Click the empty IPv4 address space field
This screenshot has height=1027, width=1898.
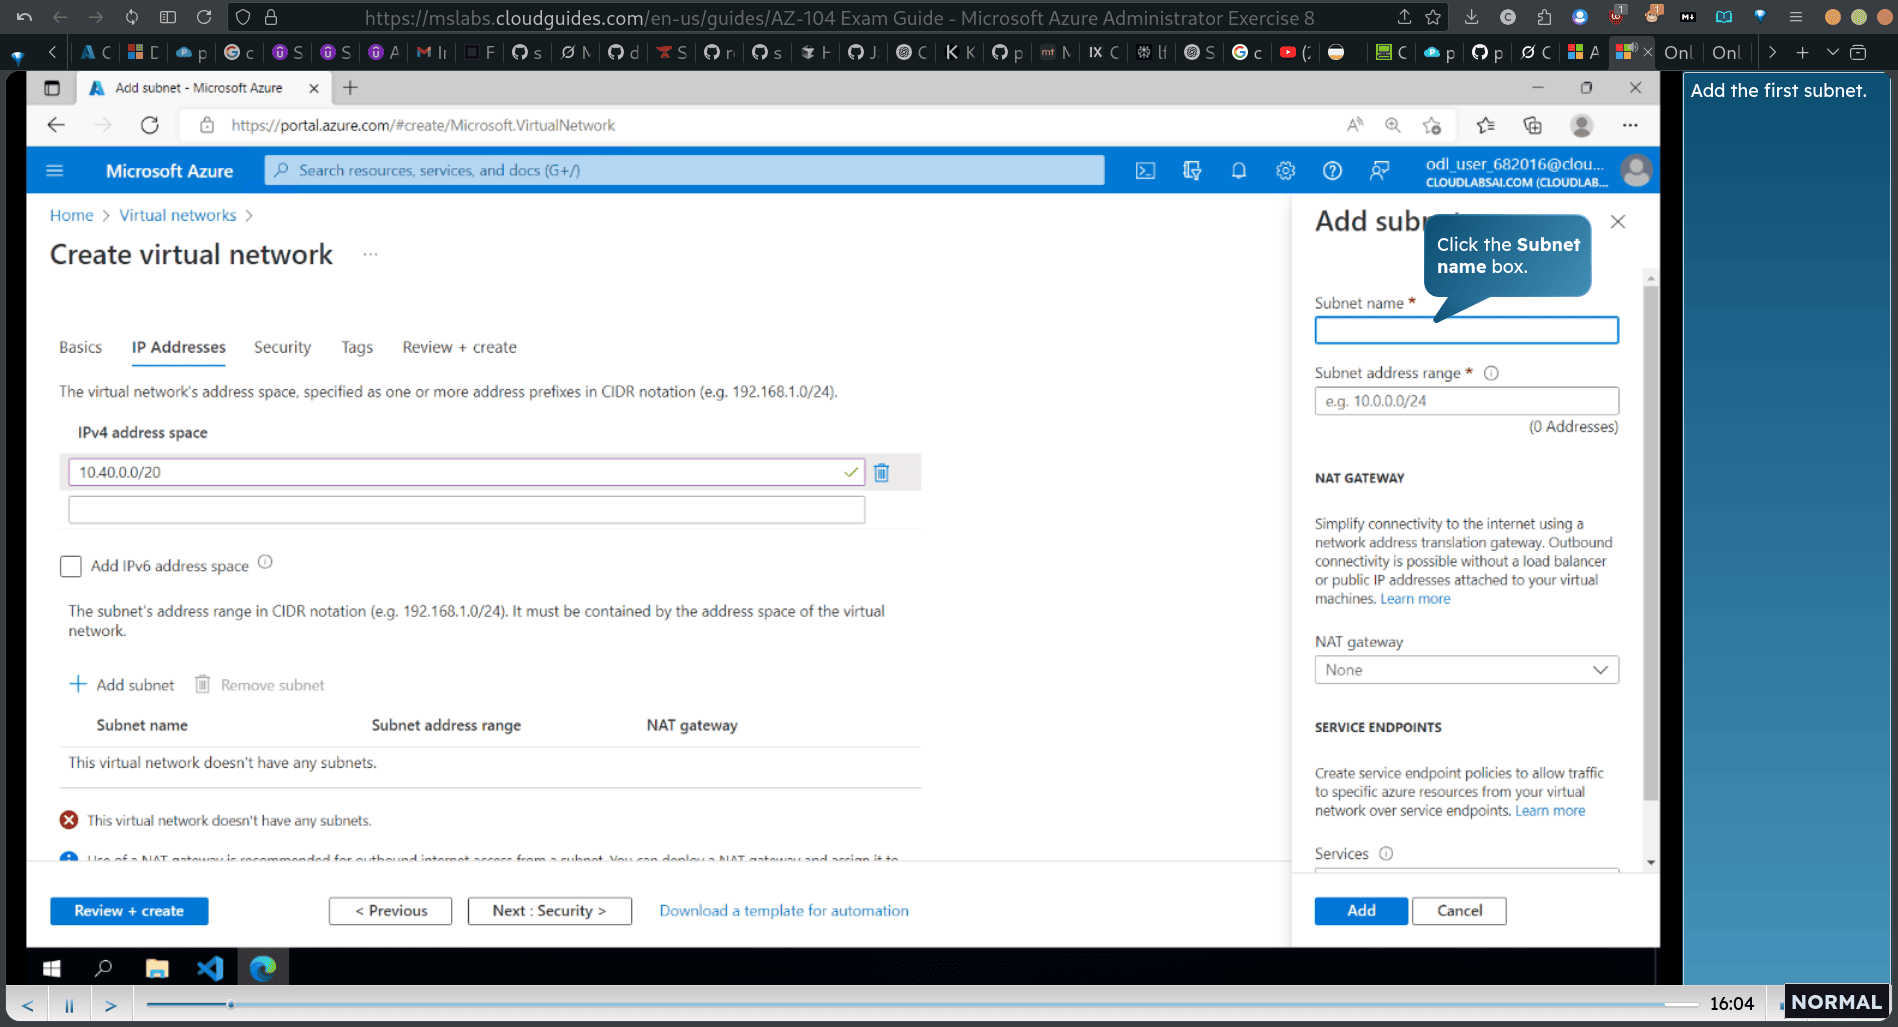click(466, 510)
